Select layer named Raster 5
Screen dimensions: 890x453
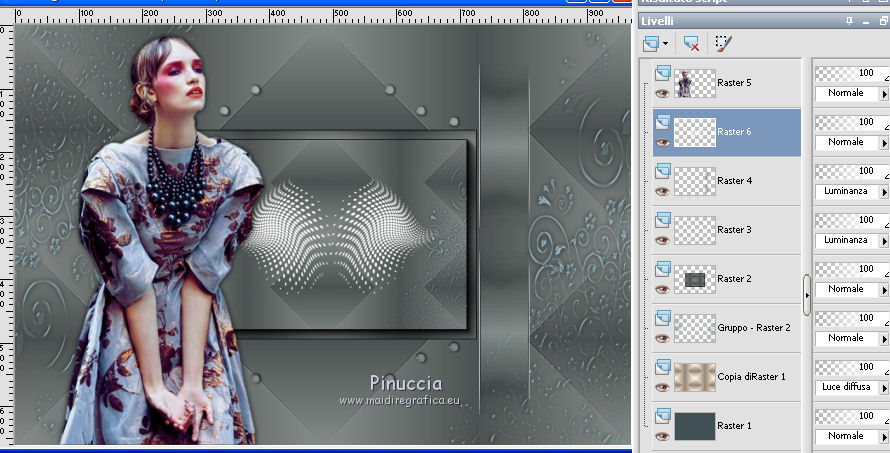[x=734, y=83]
